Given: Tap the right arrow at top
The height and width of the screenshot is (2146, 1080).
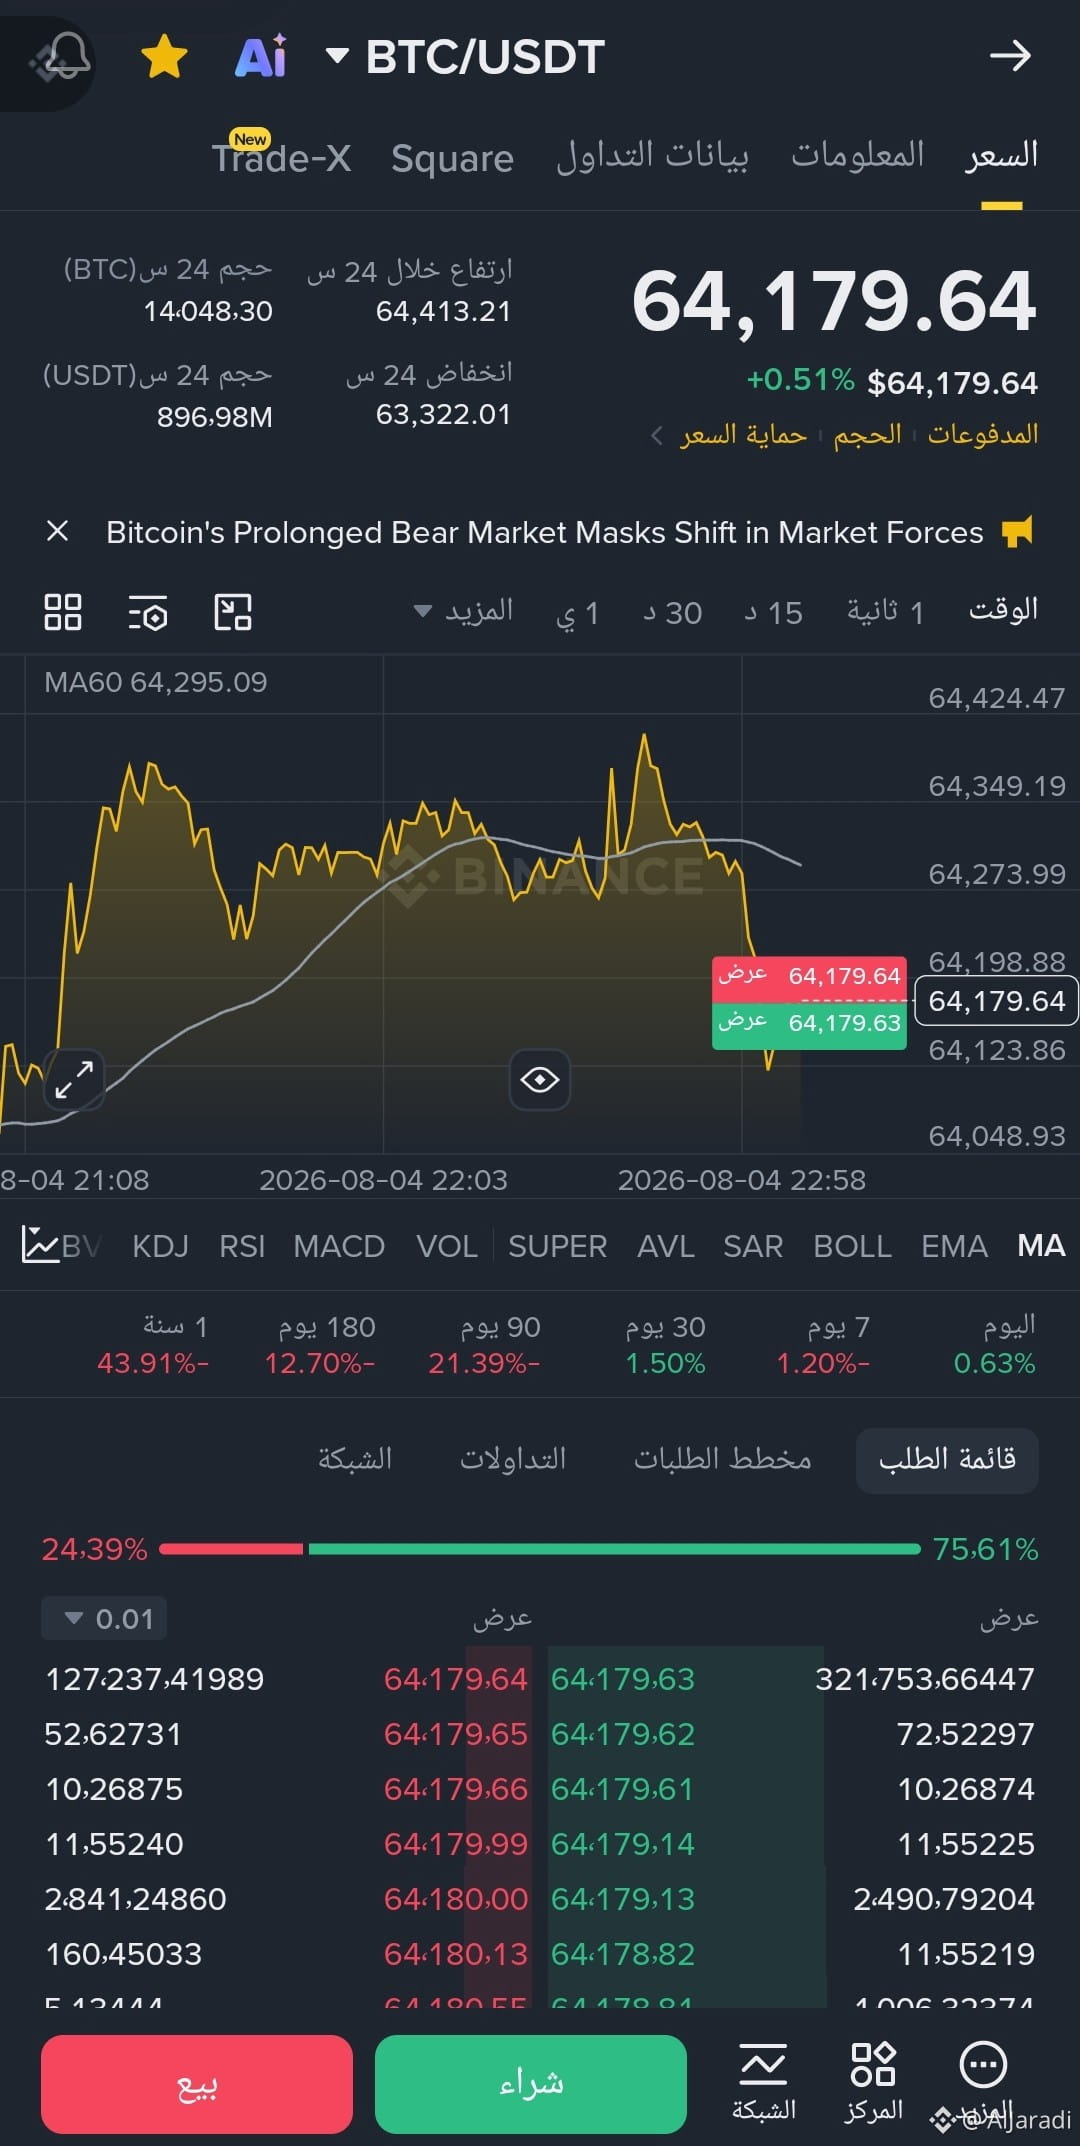Looking at the screenshot, I should coord(1010,56).
